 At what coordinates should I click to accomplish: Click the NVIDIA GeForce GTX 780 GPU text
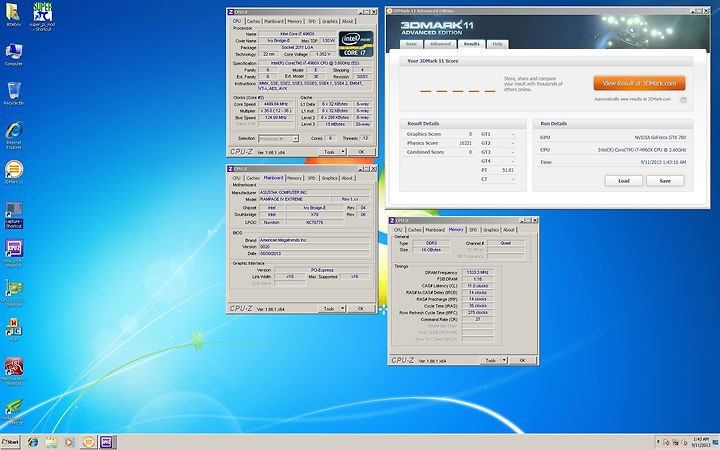(660, 137)
